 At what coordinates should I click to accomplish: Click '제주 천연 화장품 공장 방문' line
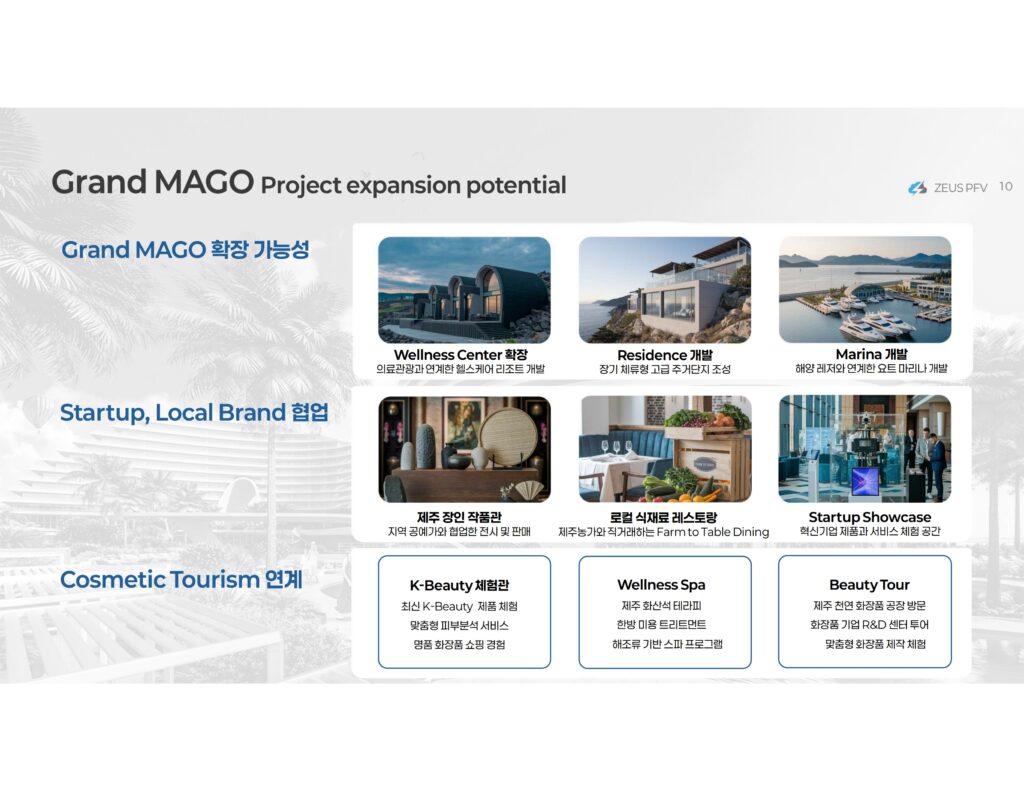click(x=869, y=605)
